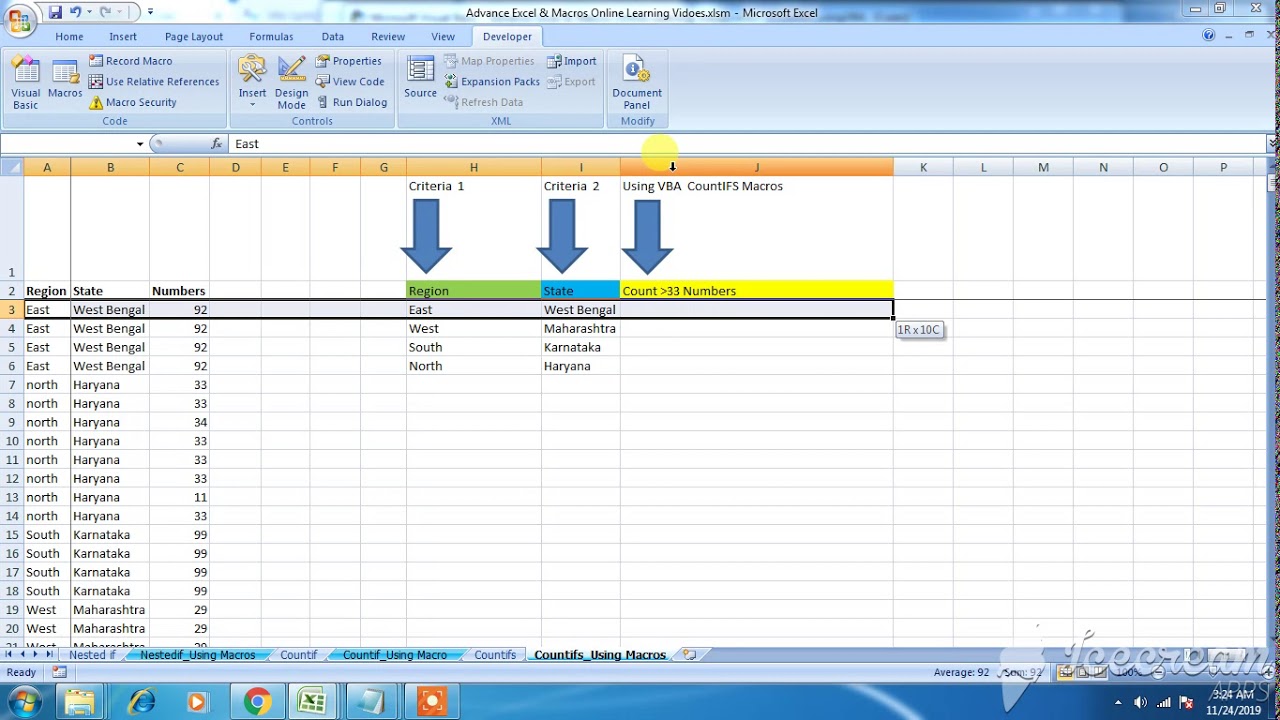This screenshot has width=1280, height=720.
Task: Customize Quick Access Toolbar dropdown
Action: pyautogui.click(x=150, y=12)
